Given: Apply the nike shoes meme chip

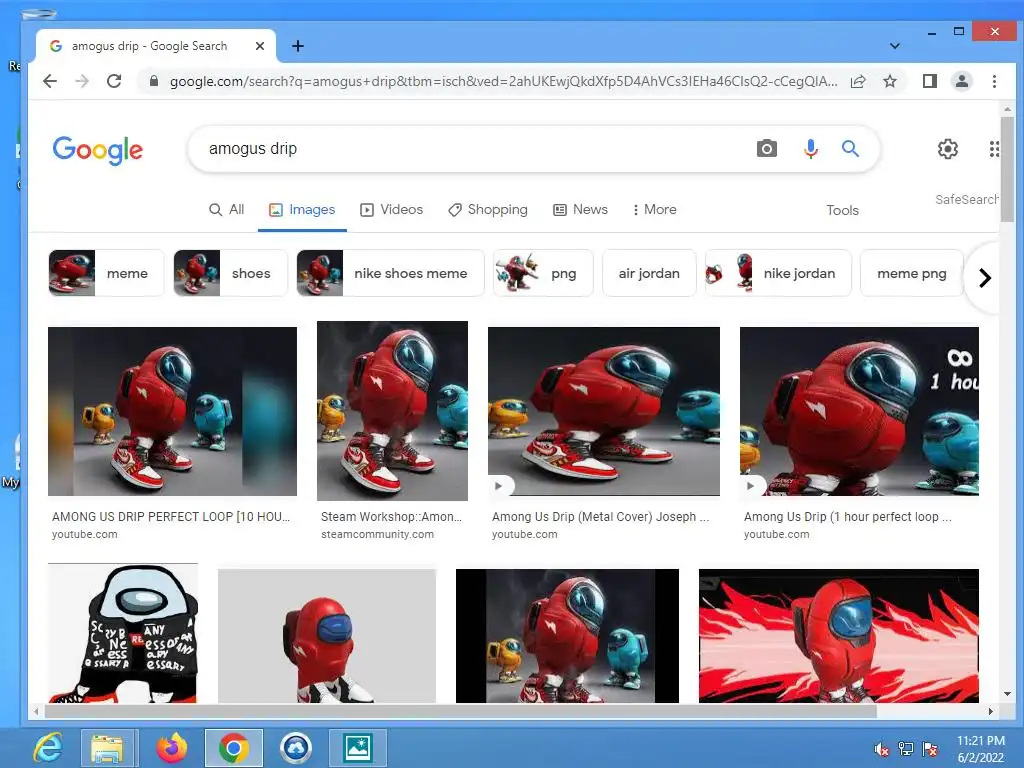Looking at the screenshot, I should (x=391, y=273).
